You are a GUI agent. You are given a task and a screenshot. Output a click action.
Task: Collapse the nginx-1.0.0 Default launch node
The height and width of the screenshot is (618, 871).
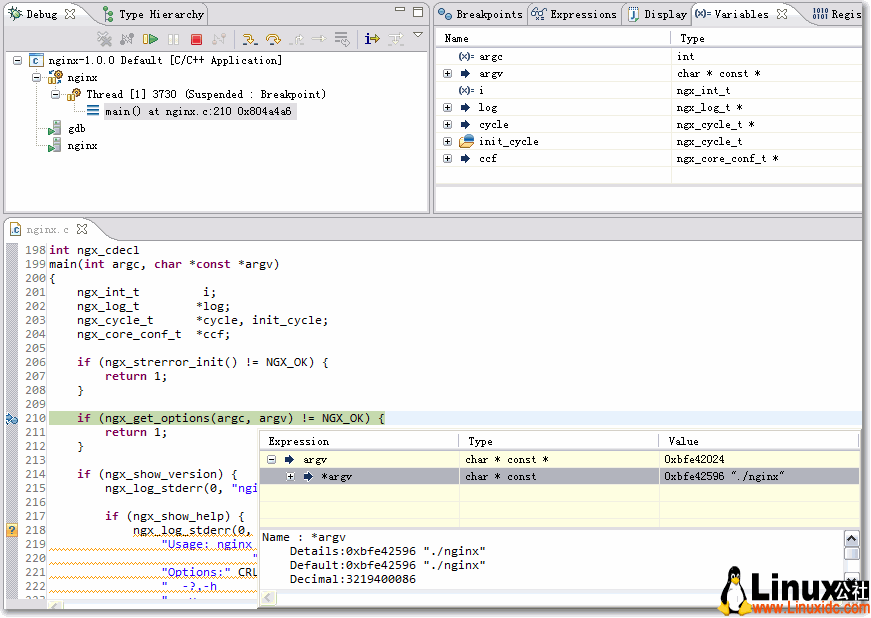click(x=18, y=60)
